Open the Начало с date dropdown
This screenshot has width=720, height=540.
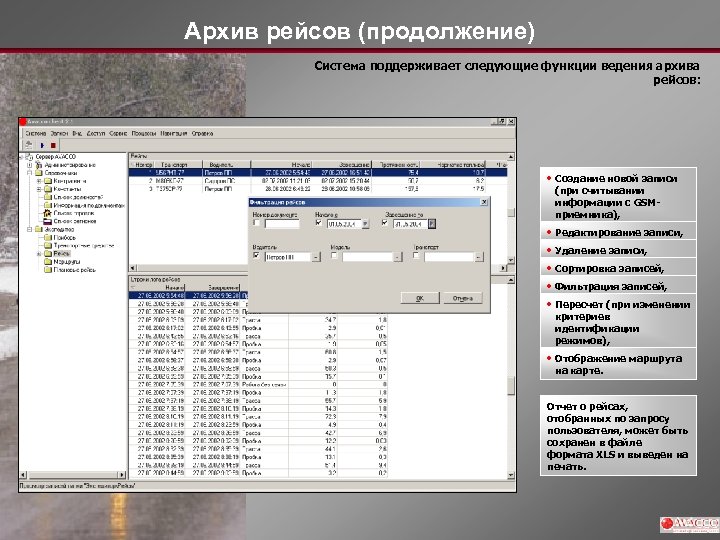pyautogui.click(x=366, y=224)
